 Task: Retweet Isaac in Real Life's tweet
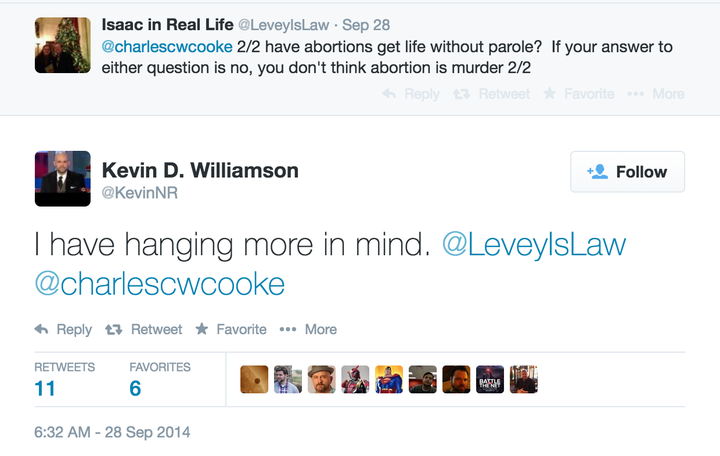click(491, 94)
